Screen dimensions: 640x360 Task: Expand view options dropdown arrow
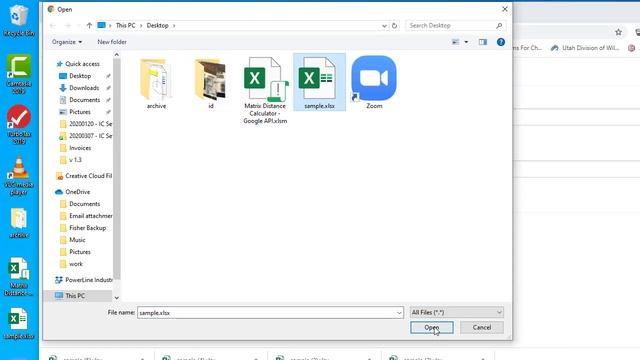pos(466,42)
